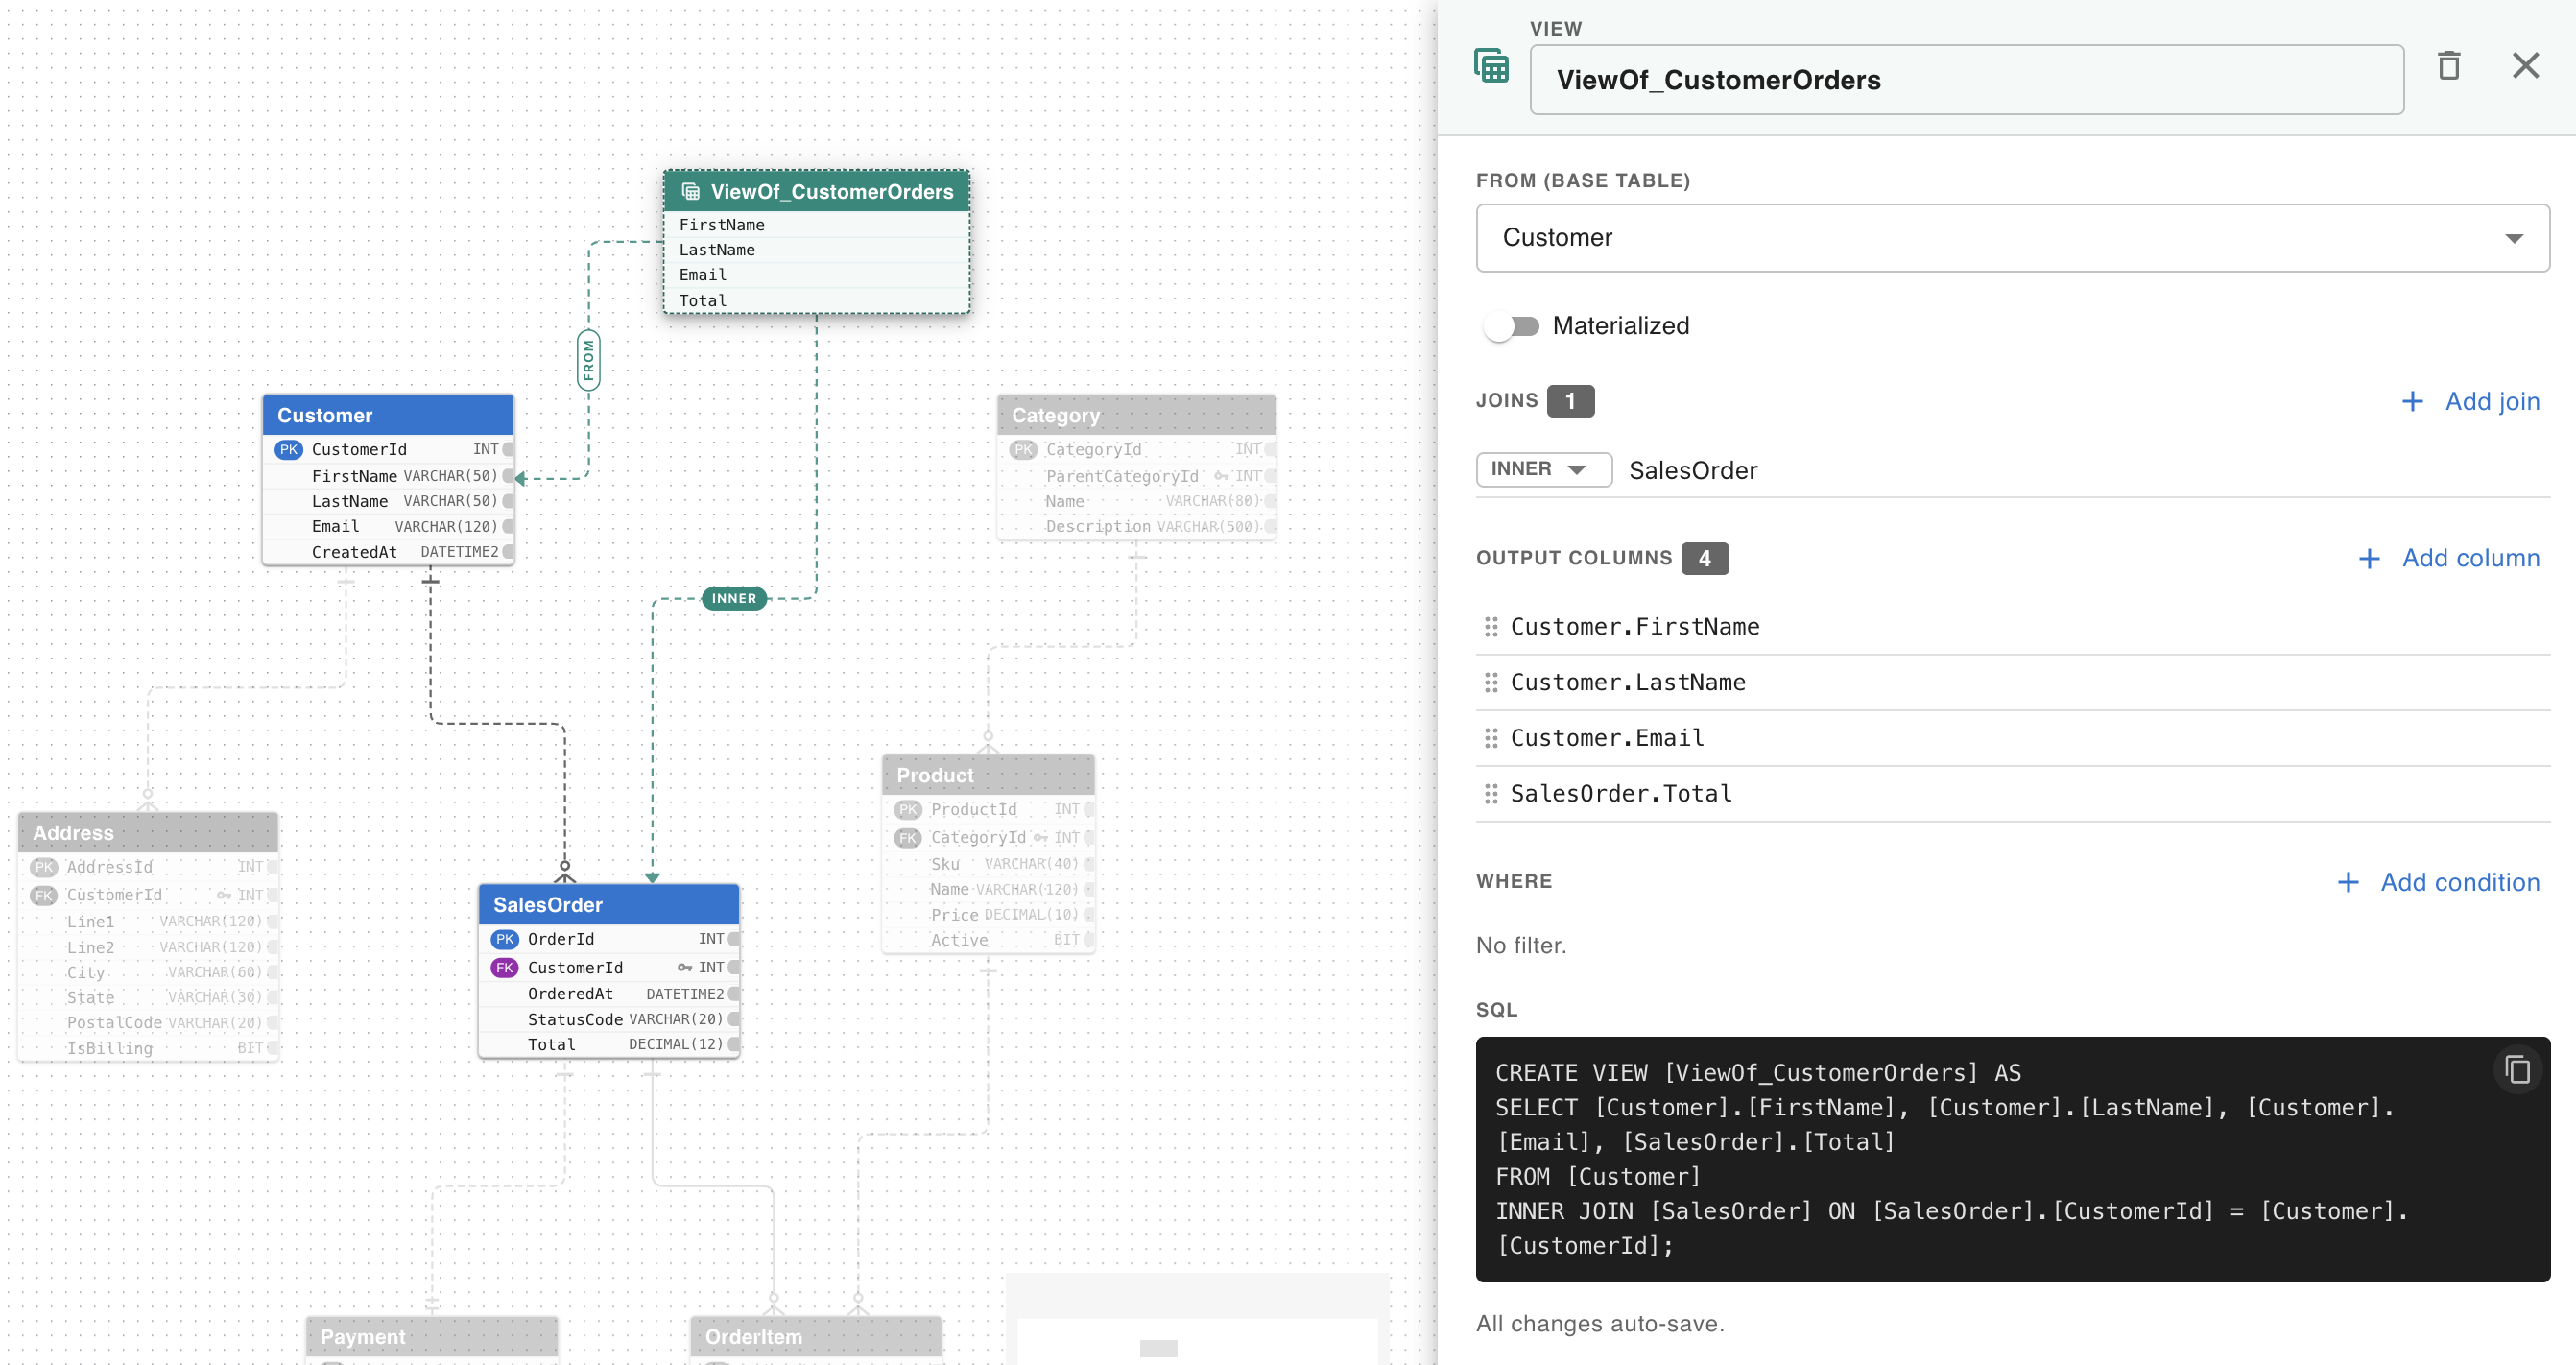This screenshot has height=1365, width=2576.
Task: Copy the SQL code to clipboard
Action: pos(2517,1070)
